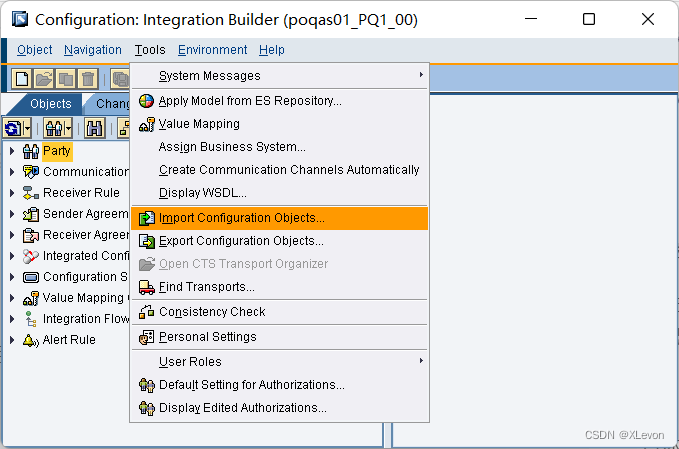The image size is (679, 449).
Task: Open the User Roles submenu
Action: pos(279,362)
